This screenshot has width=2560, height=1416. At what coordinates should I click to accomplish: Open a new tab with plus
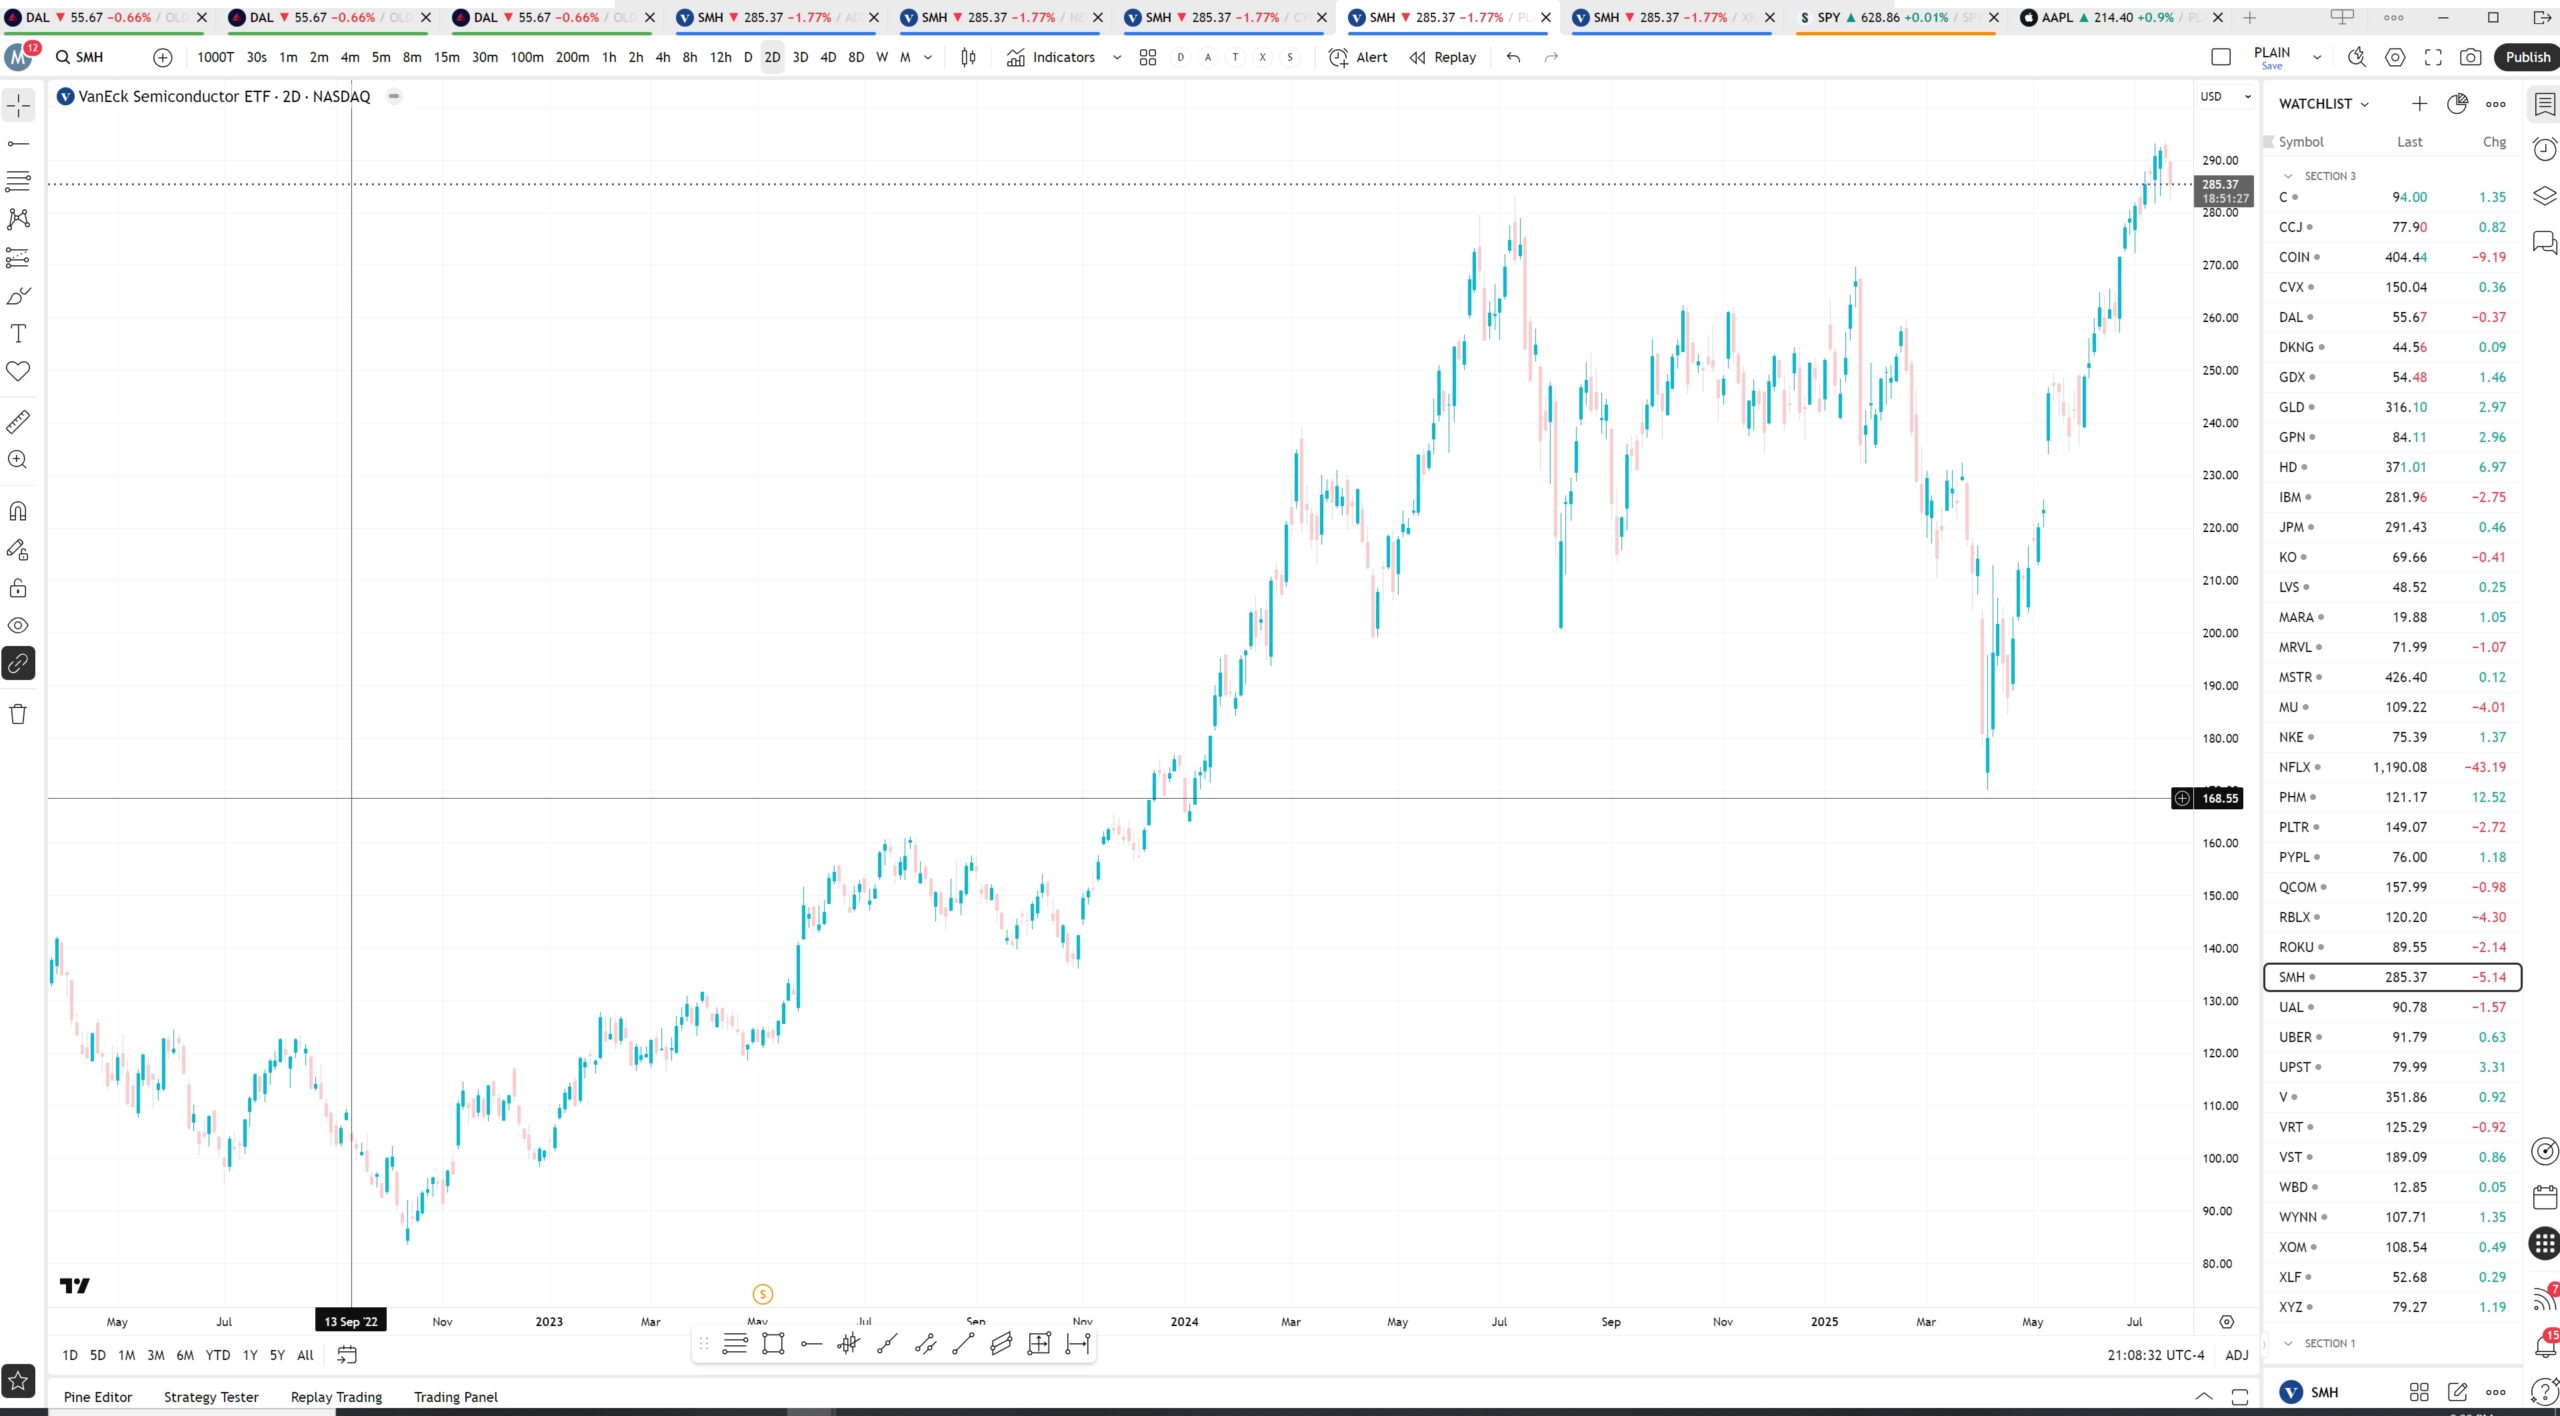tap(2249, 17)
